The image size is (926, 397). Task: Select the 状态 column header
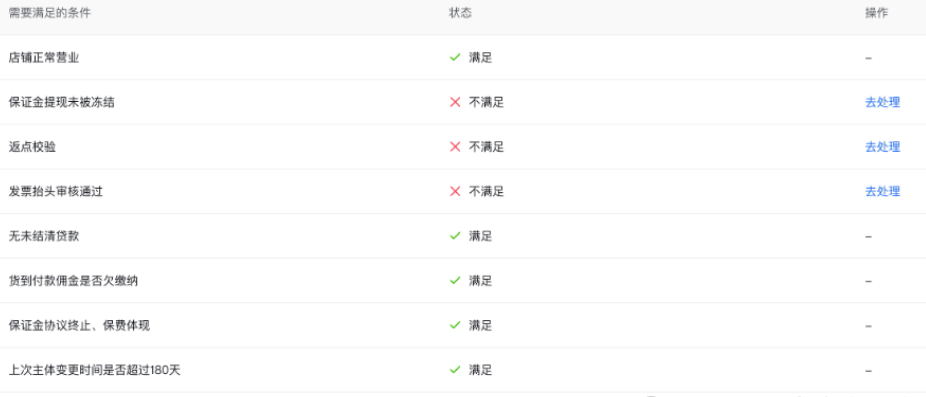coord(461,13)
